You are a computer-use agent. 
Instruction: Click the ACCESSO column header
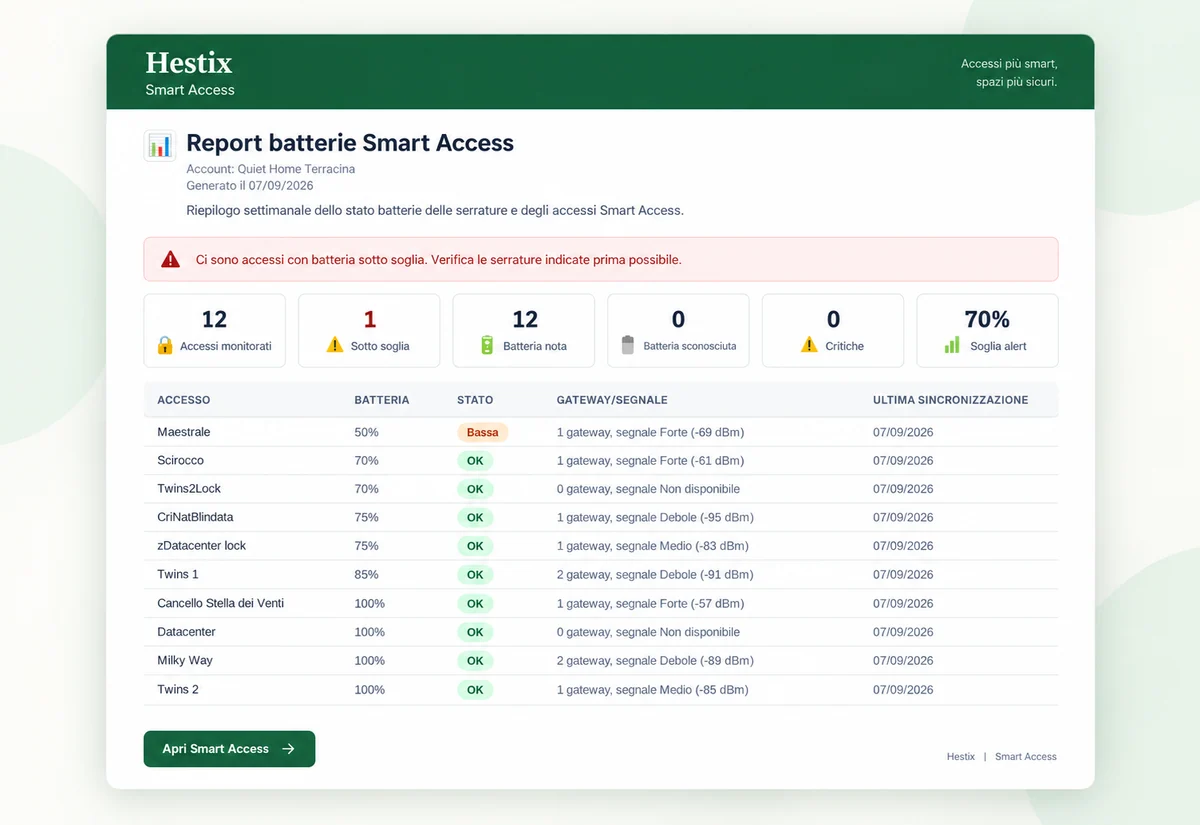(x=184, y=400)
